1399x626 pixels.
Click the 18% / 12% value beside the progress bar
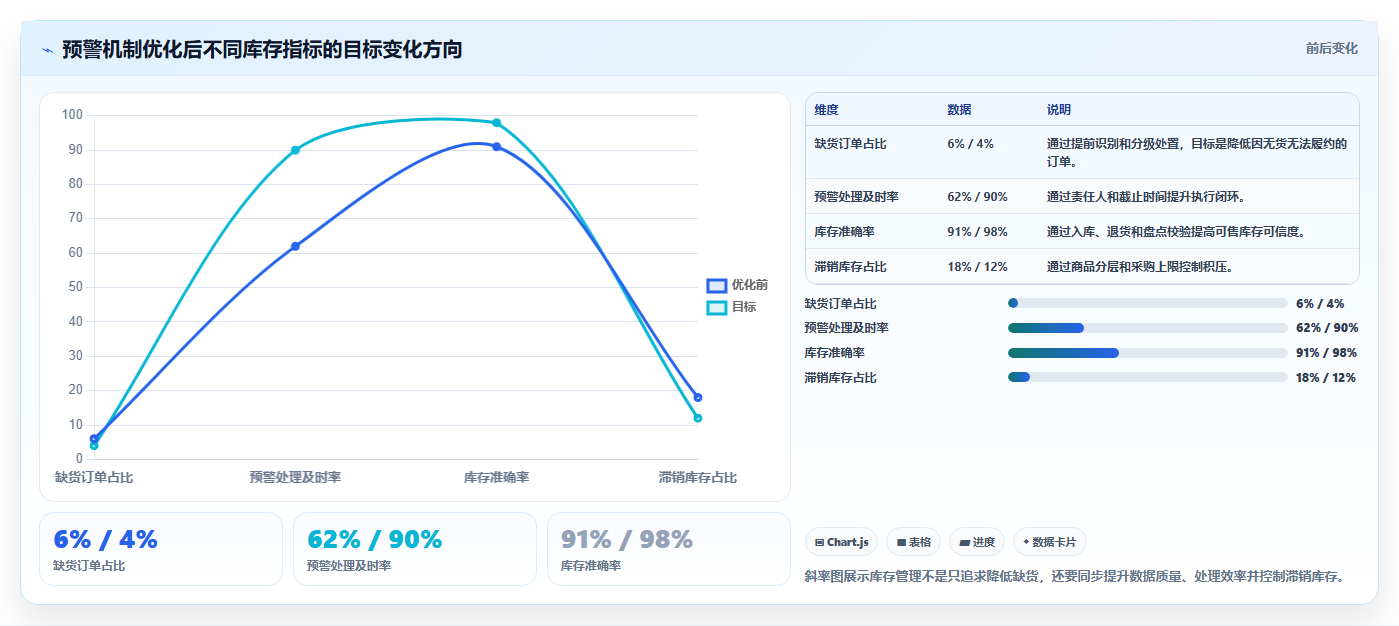point(1326,377)
